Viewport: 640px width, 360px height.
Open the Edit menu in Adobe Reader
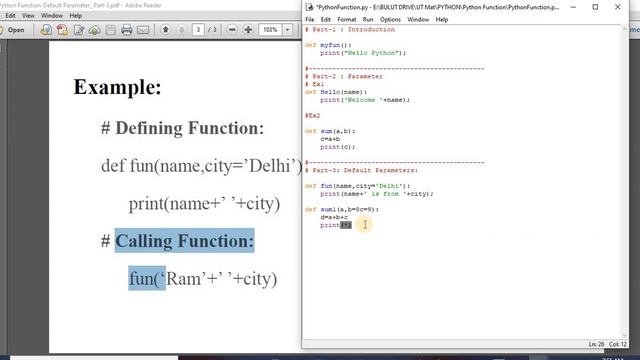pyautogui.click(x=10, y=16)
